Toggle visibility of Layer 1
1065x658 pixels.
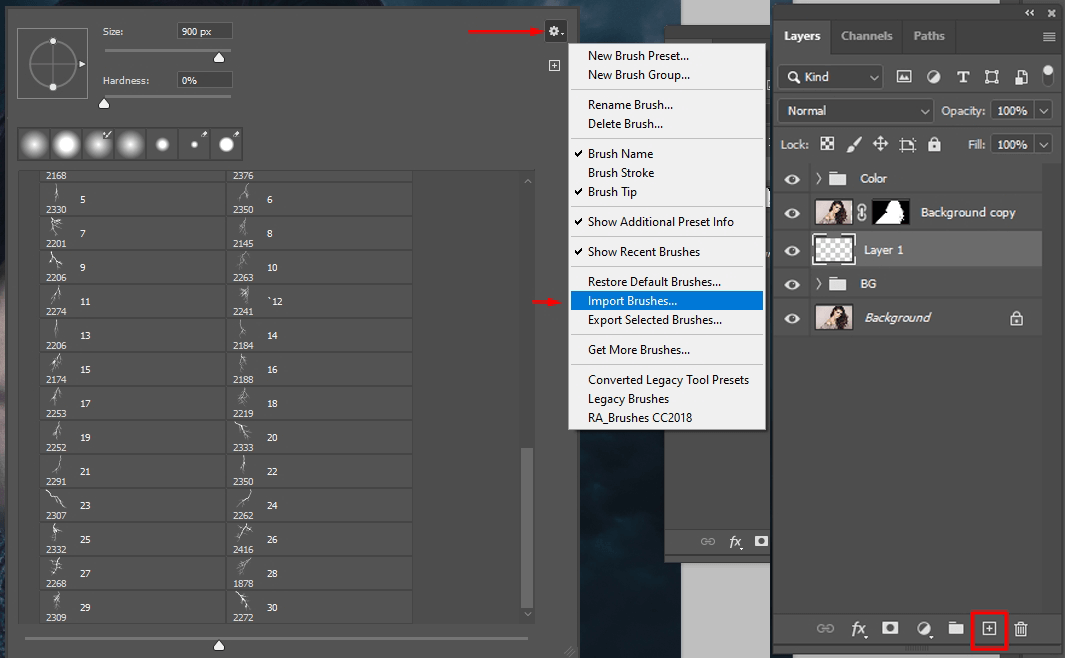tap(792, 250)
